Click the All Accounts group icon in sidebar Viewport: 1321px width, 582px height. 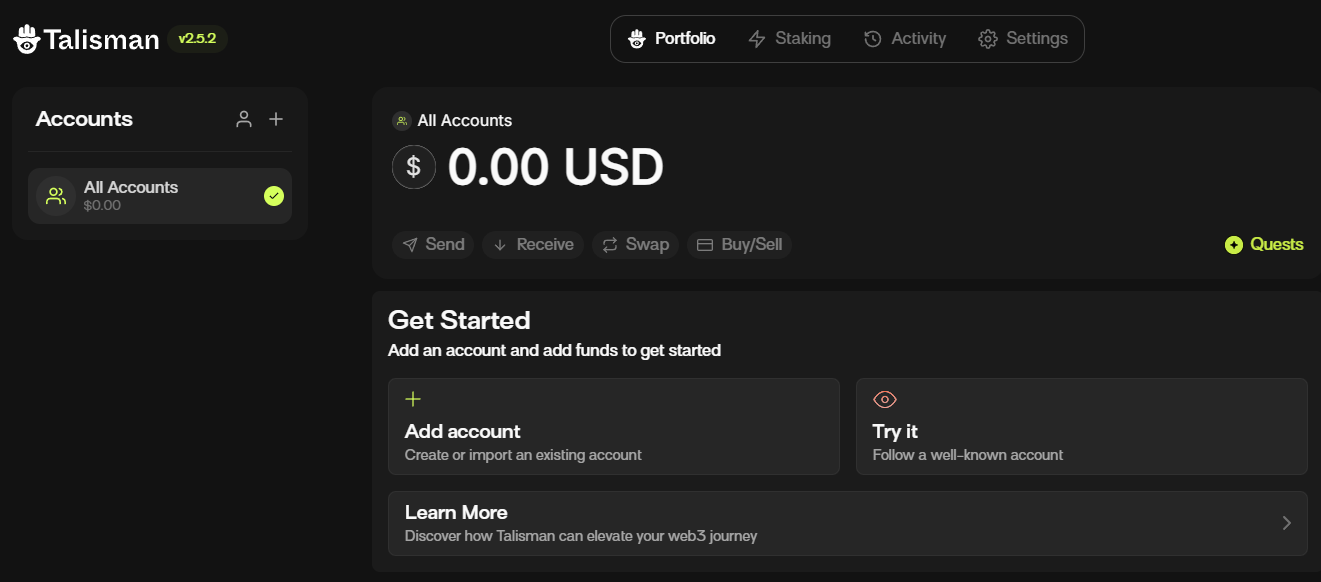(56, 196)
